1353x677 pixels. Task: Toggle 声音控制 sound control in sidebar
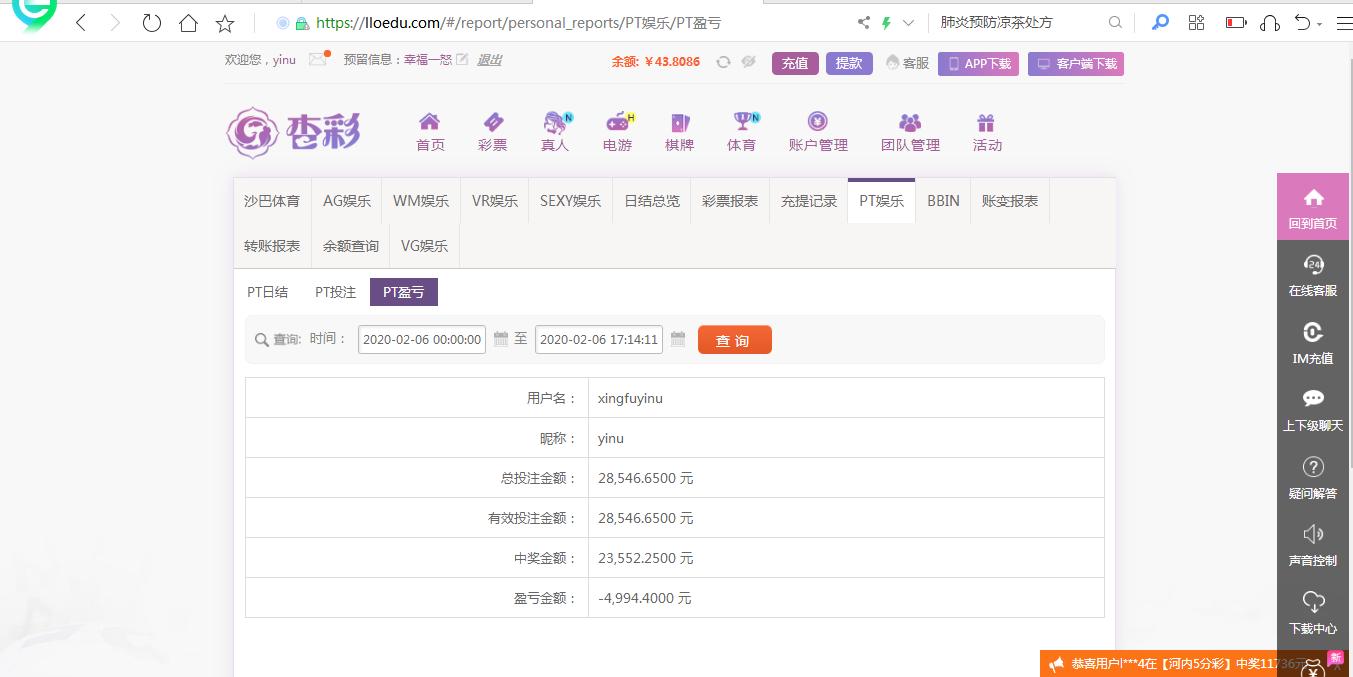(1313, 534)
